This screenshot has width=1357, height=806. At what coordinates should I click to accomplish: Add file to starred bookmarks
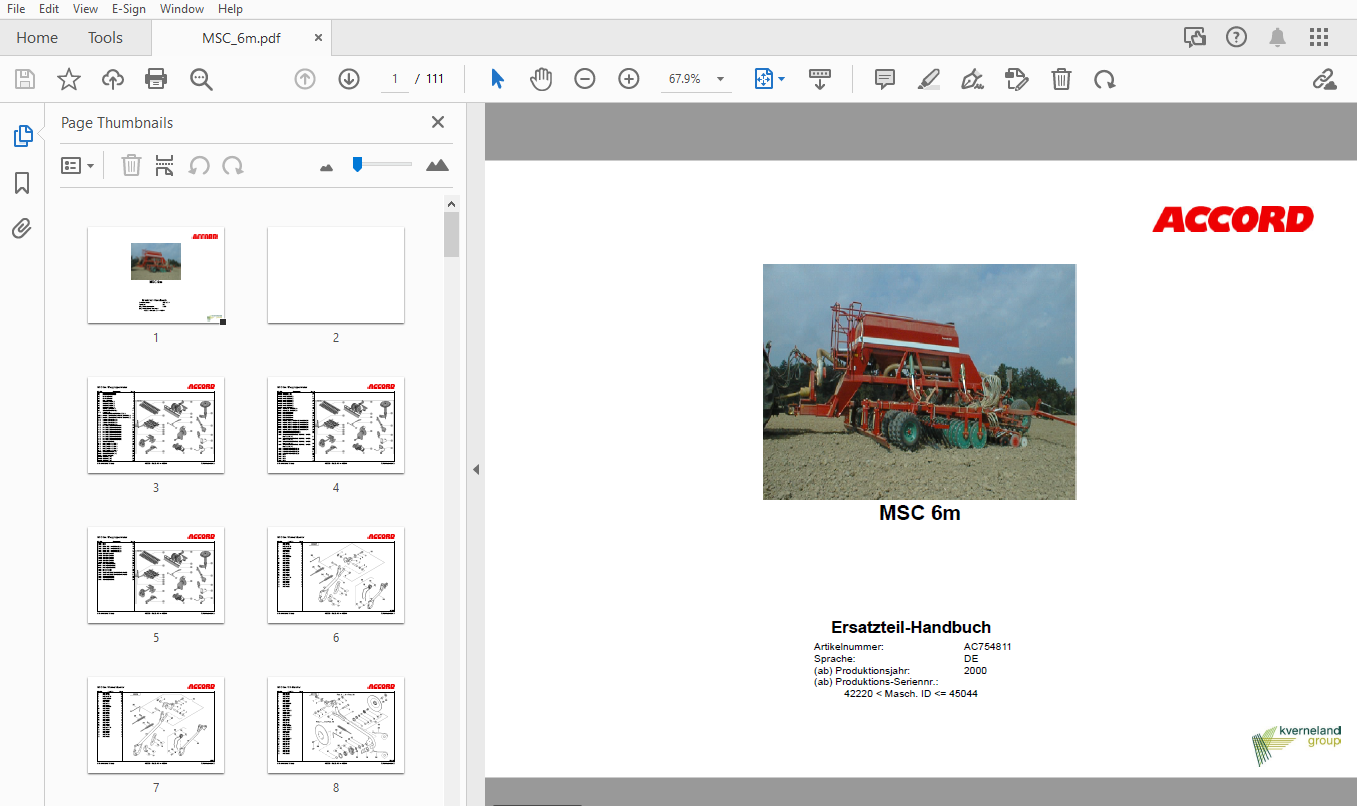click(x=69, y=79)
